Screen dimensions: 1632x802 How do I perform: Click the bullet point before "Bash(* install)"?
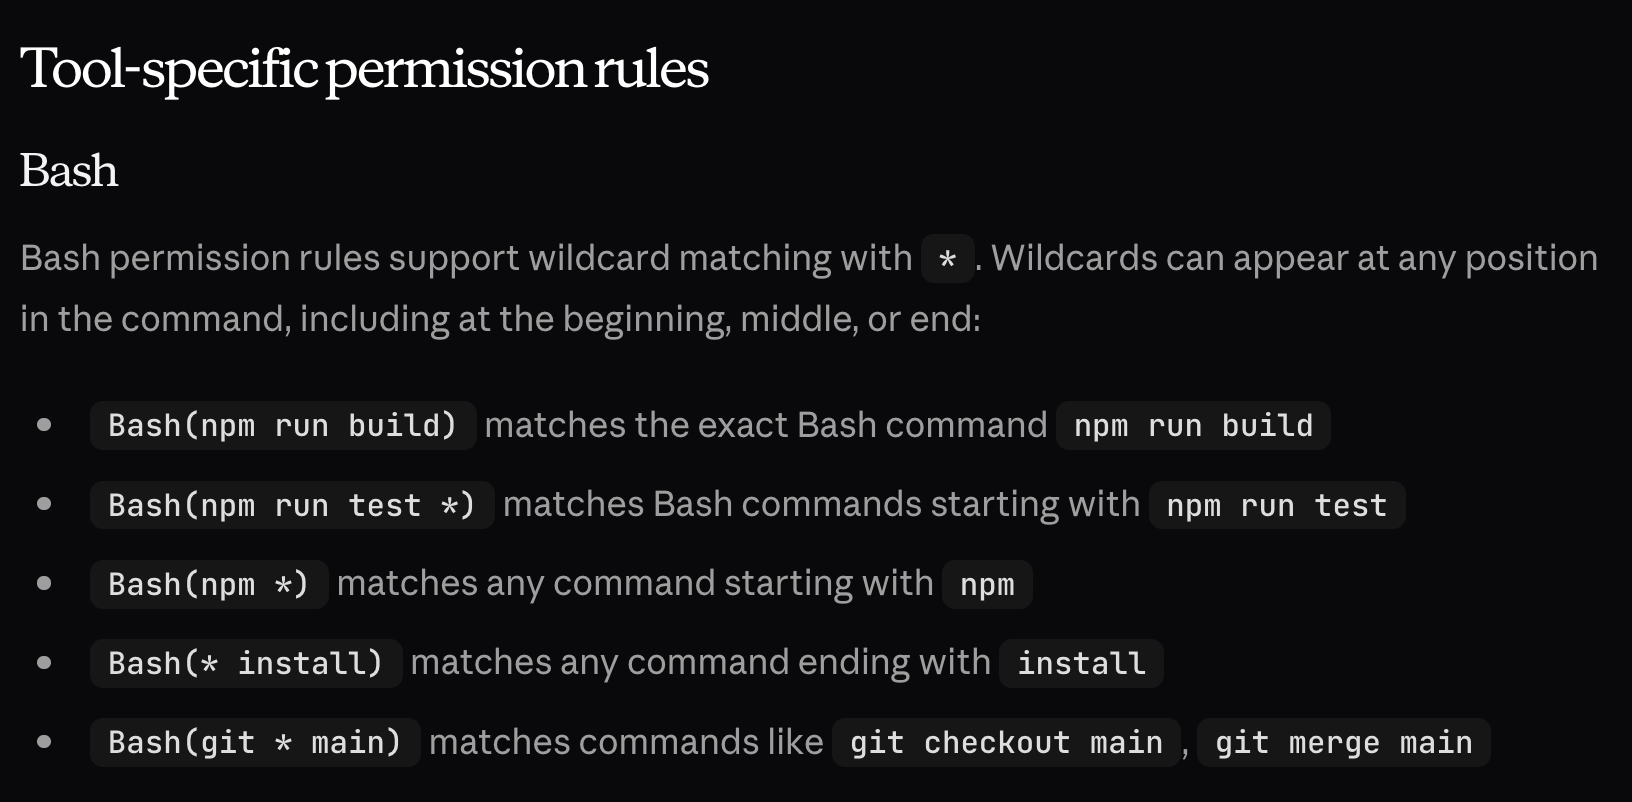tap(44, 662)
